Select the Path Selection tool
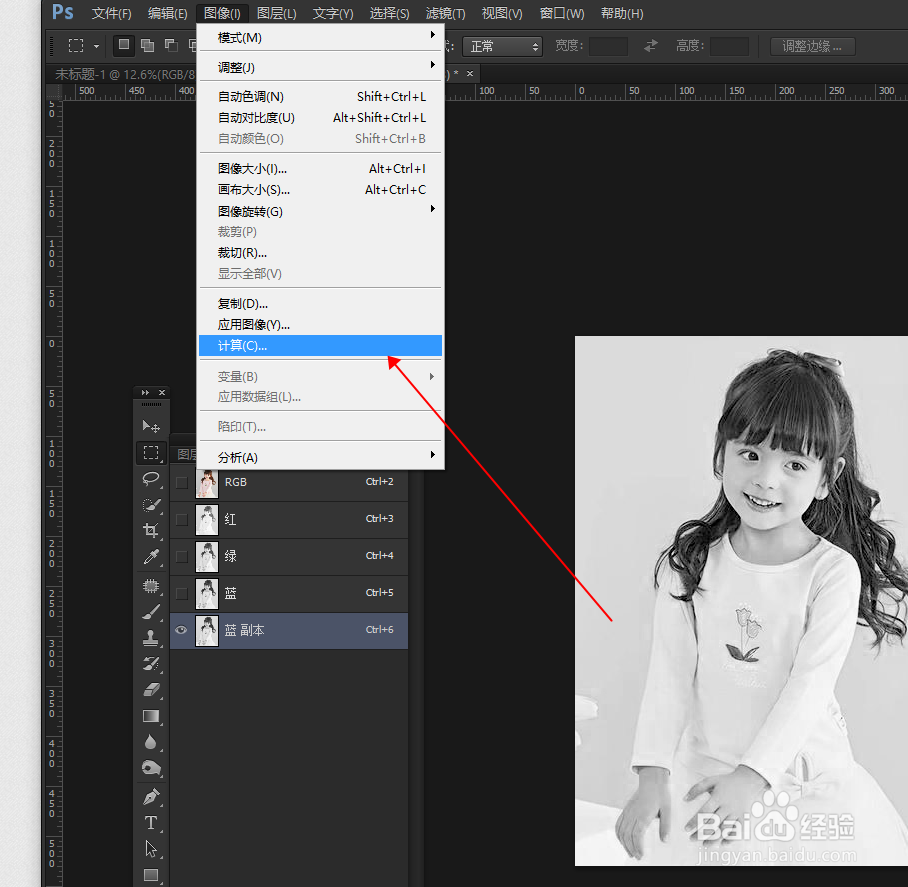The width and height of the screenshot is (908, 887). pos(151,849)
